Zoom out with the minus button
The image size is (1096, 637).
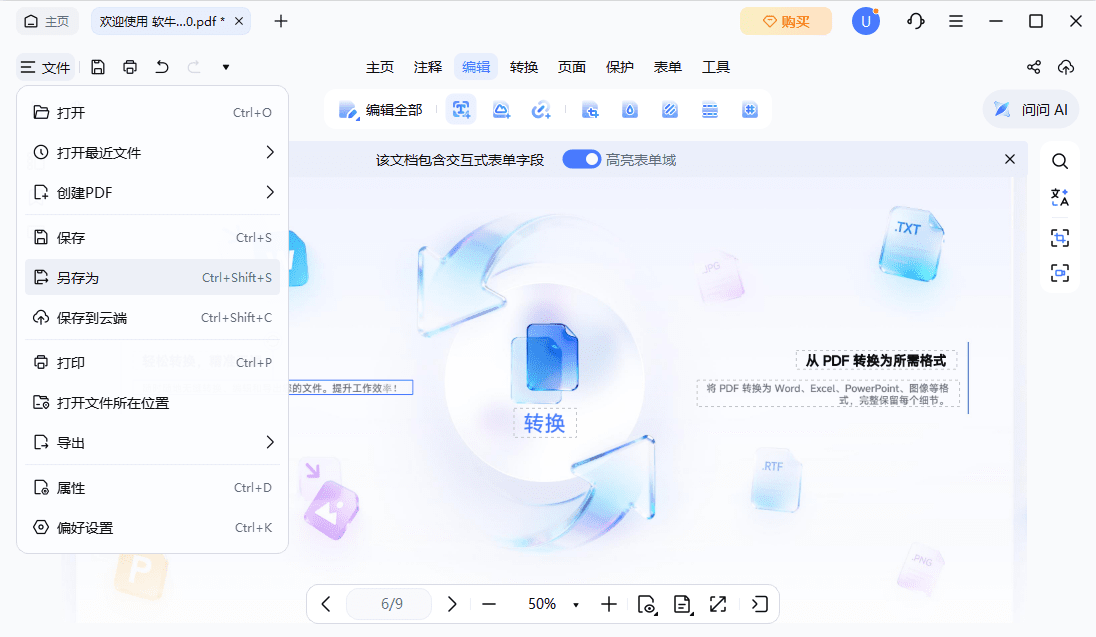point(489,603)
